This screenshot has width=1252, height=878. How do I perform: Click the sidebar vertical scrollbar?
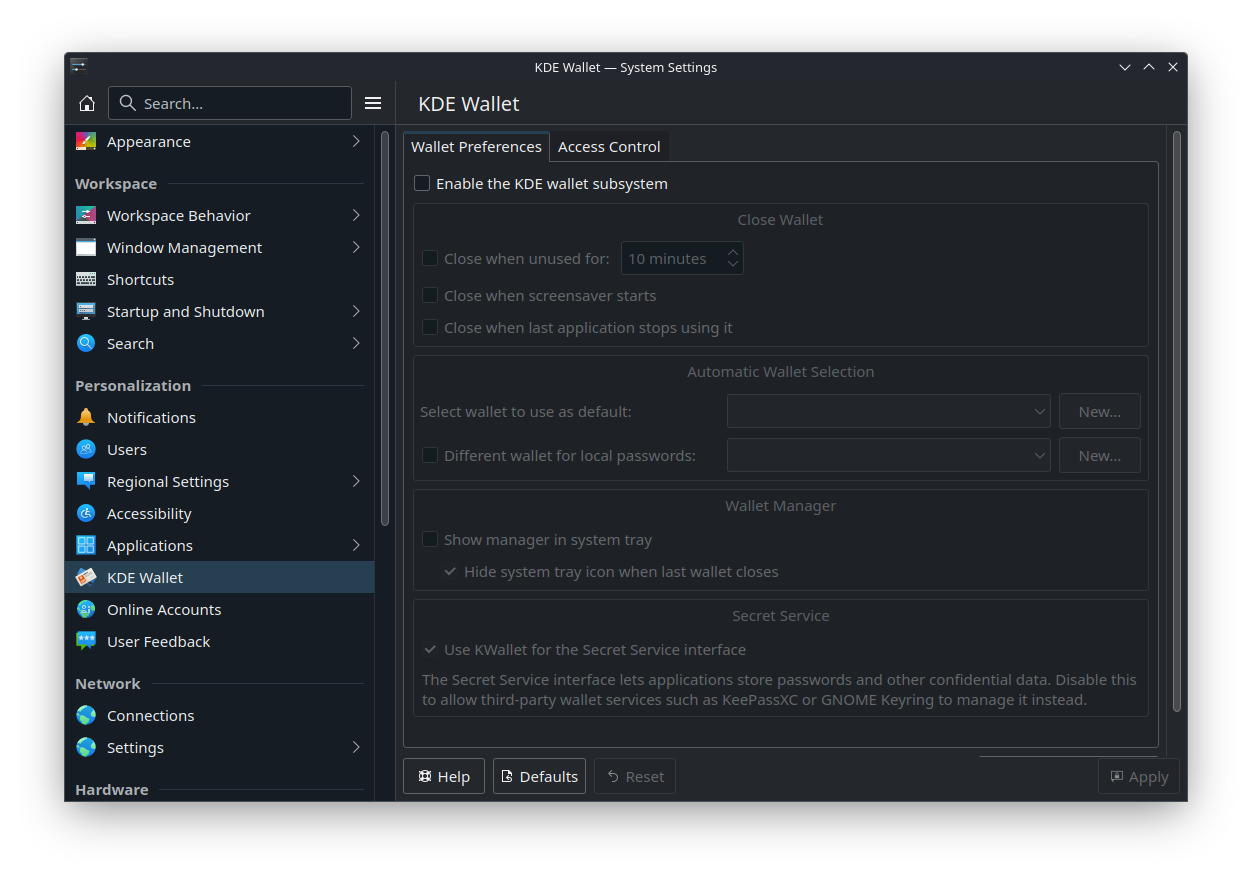[385, 328]
